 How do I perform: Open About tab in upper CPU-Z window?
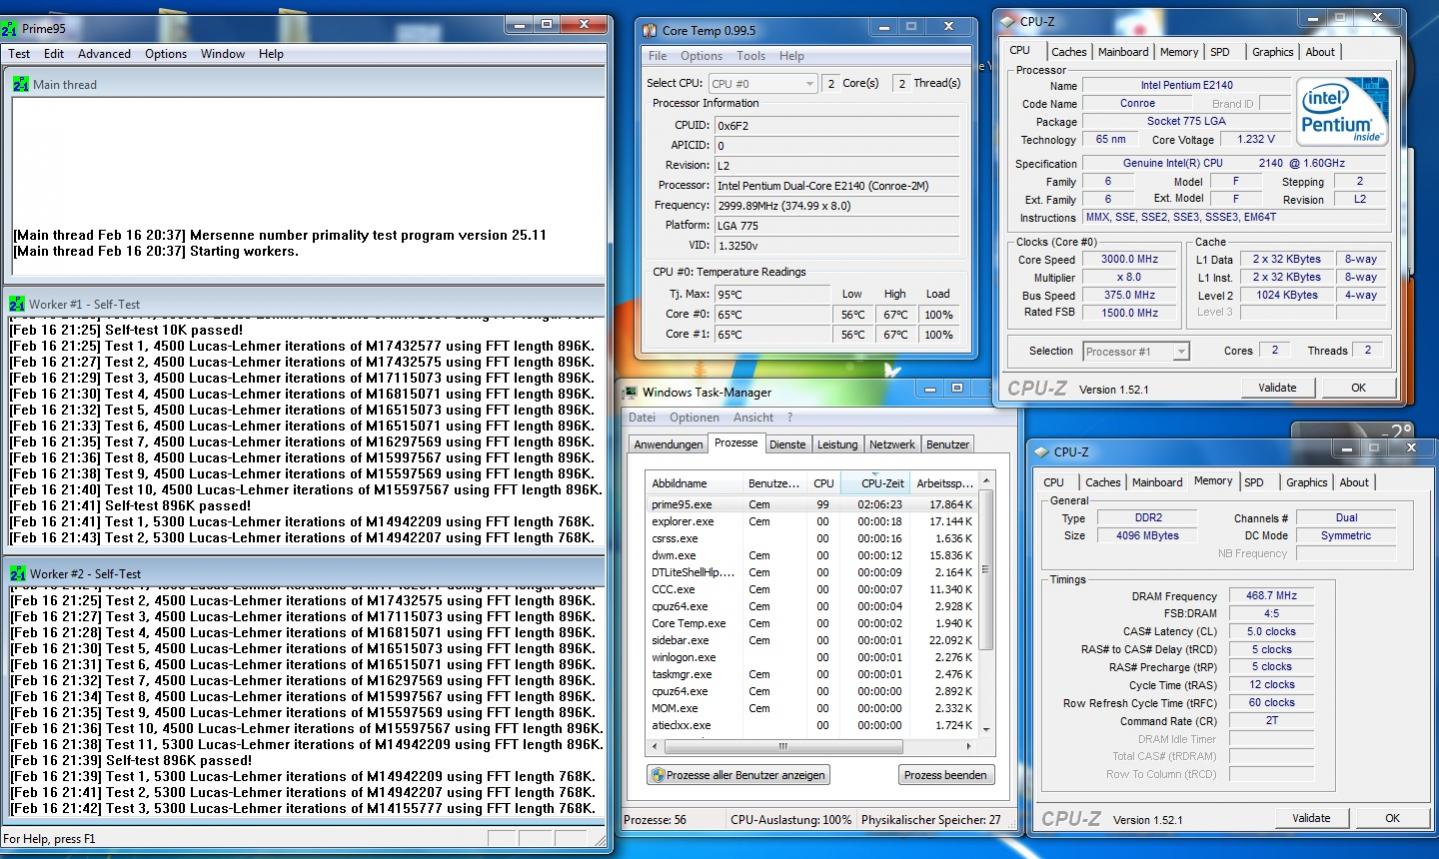click(1320, 52)
